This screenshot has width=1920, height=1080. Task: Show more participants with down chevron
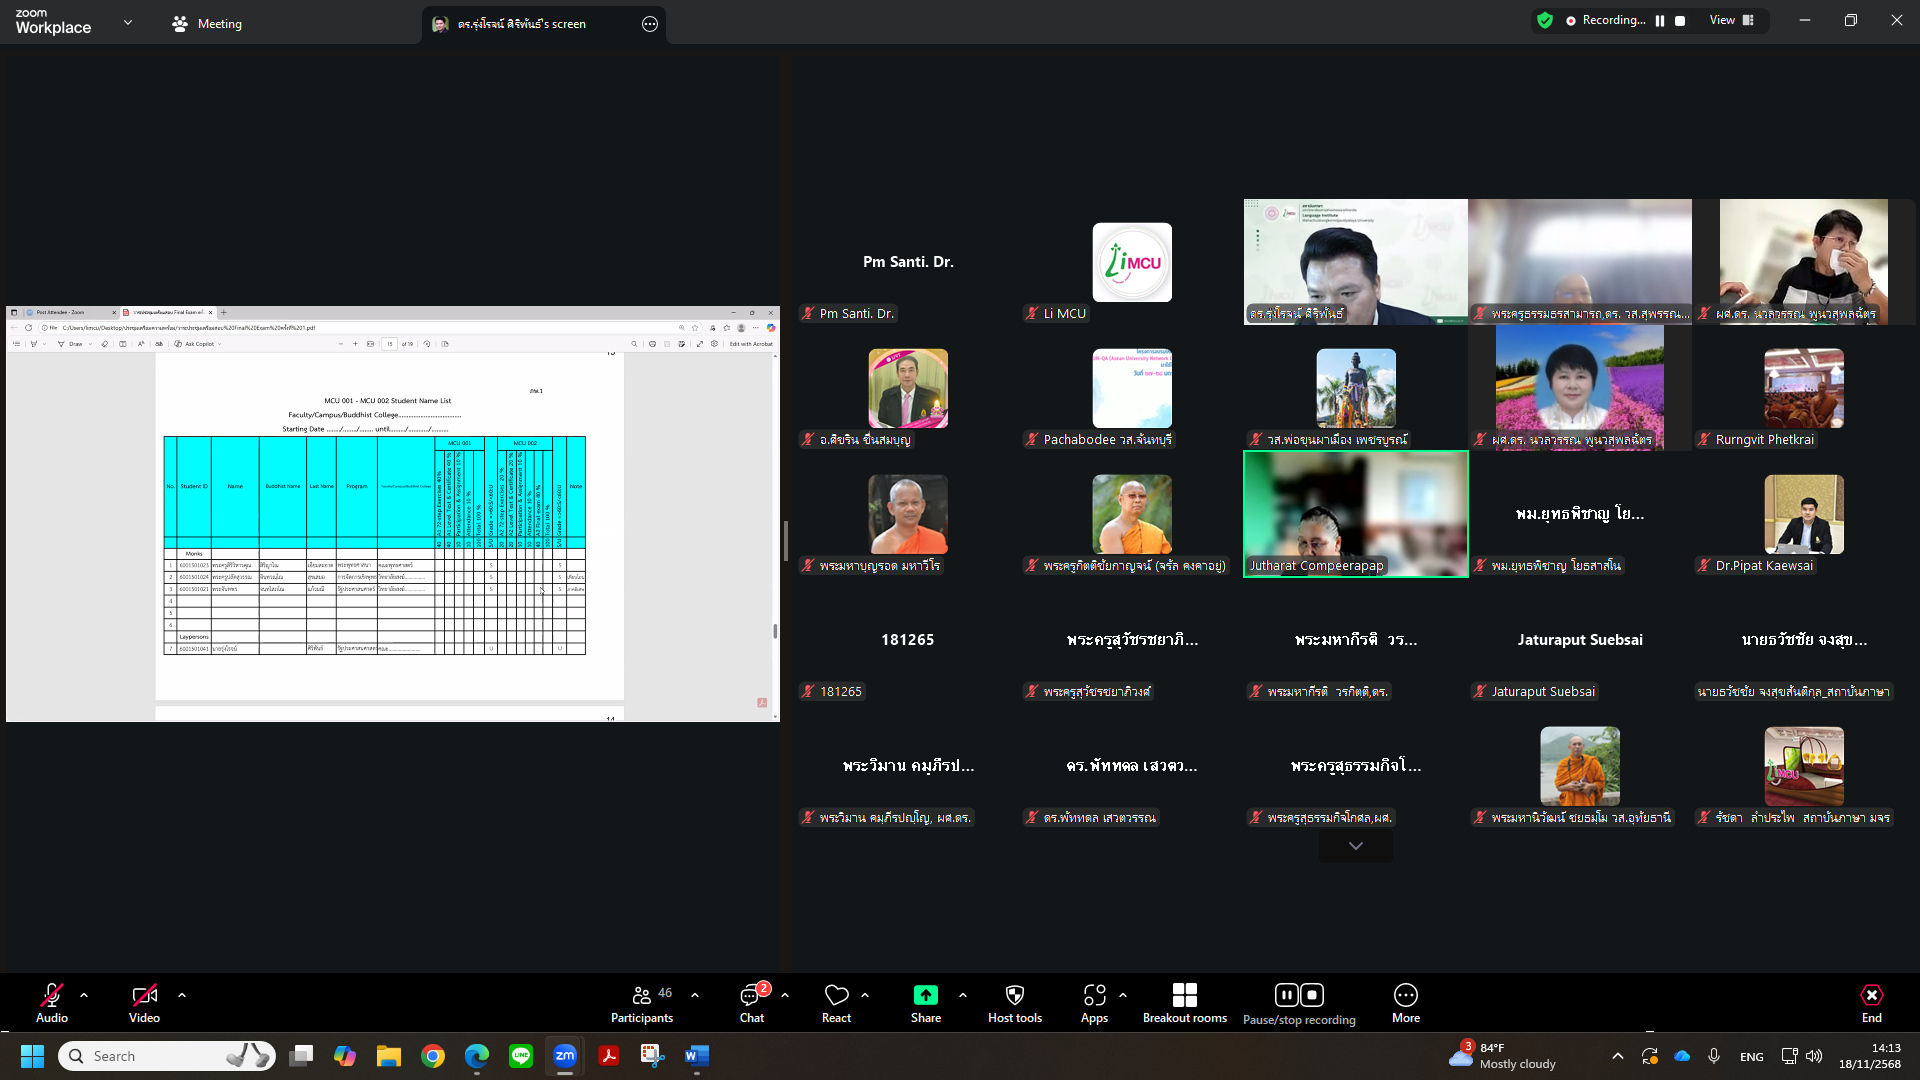point(1355,846)
